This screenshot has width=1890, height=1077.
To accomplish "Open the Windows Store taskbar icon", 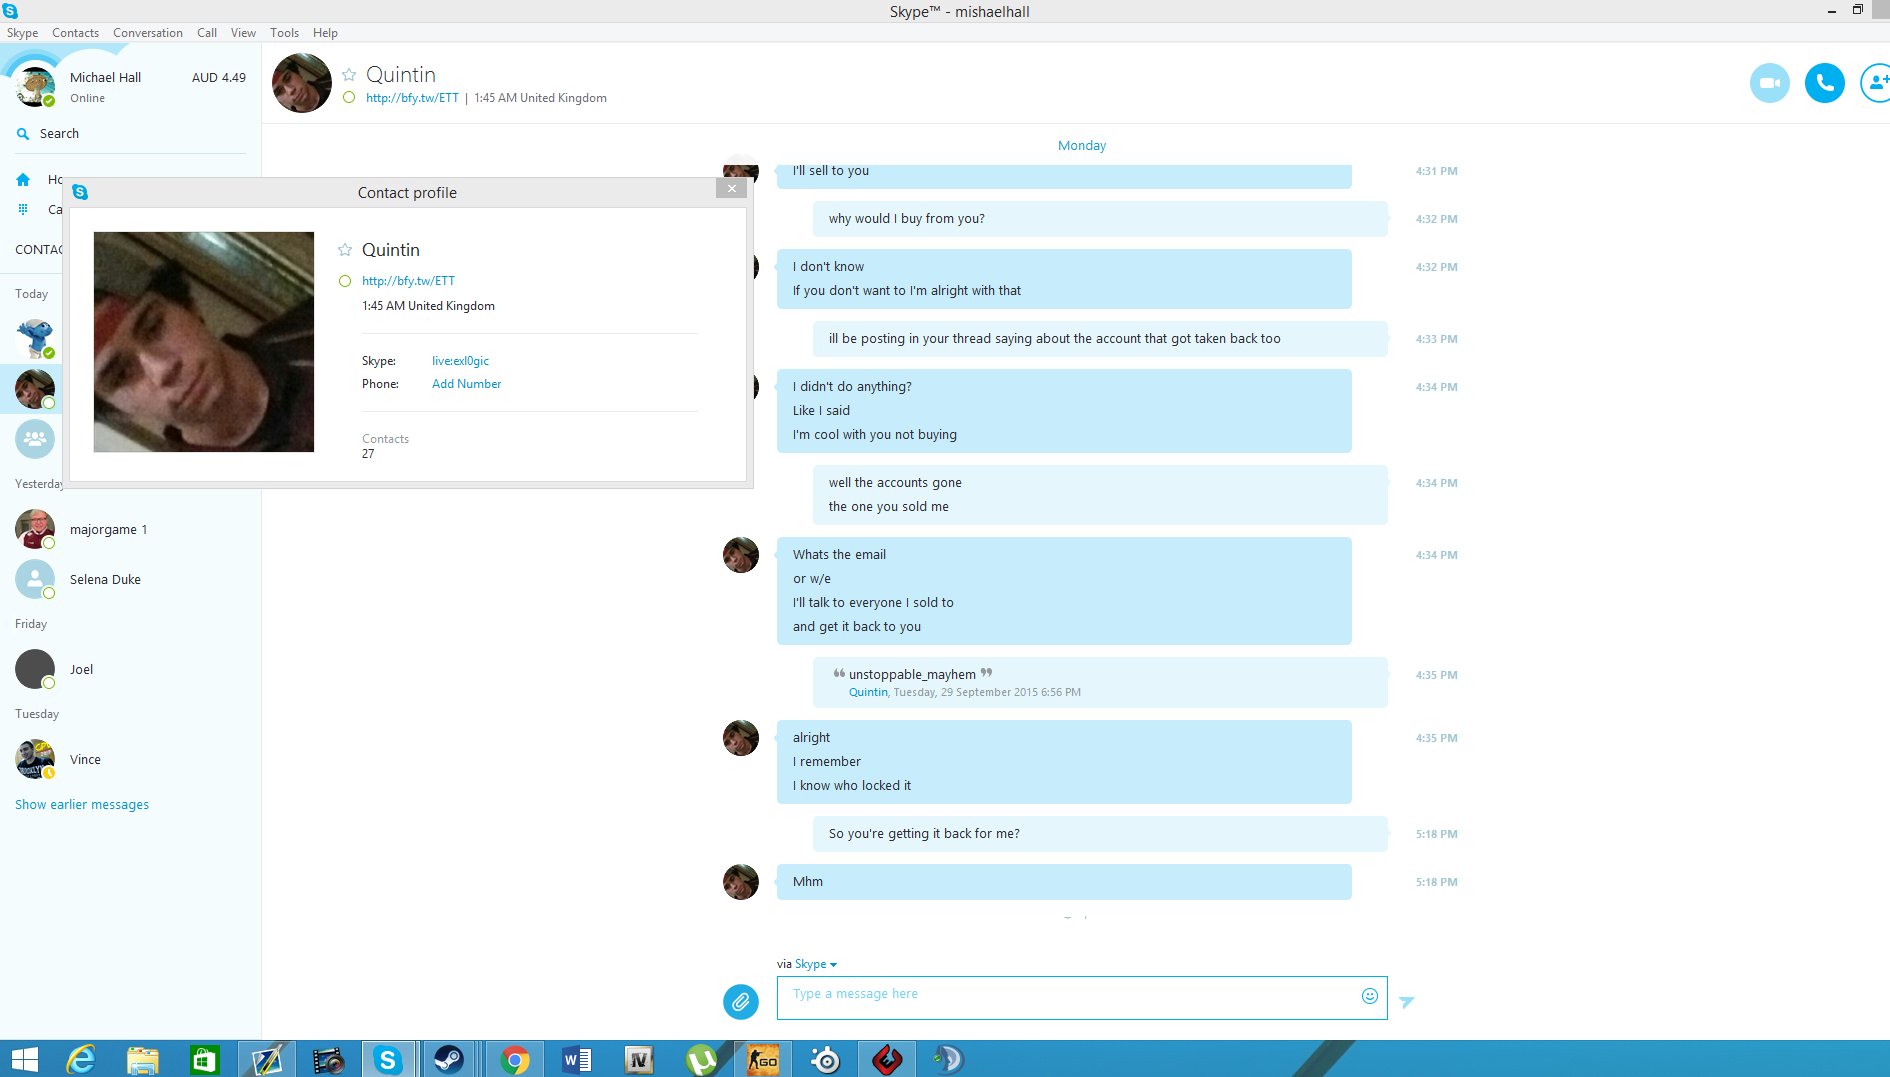I will coord(205,1059).
